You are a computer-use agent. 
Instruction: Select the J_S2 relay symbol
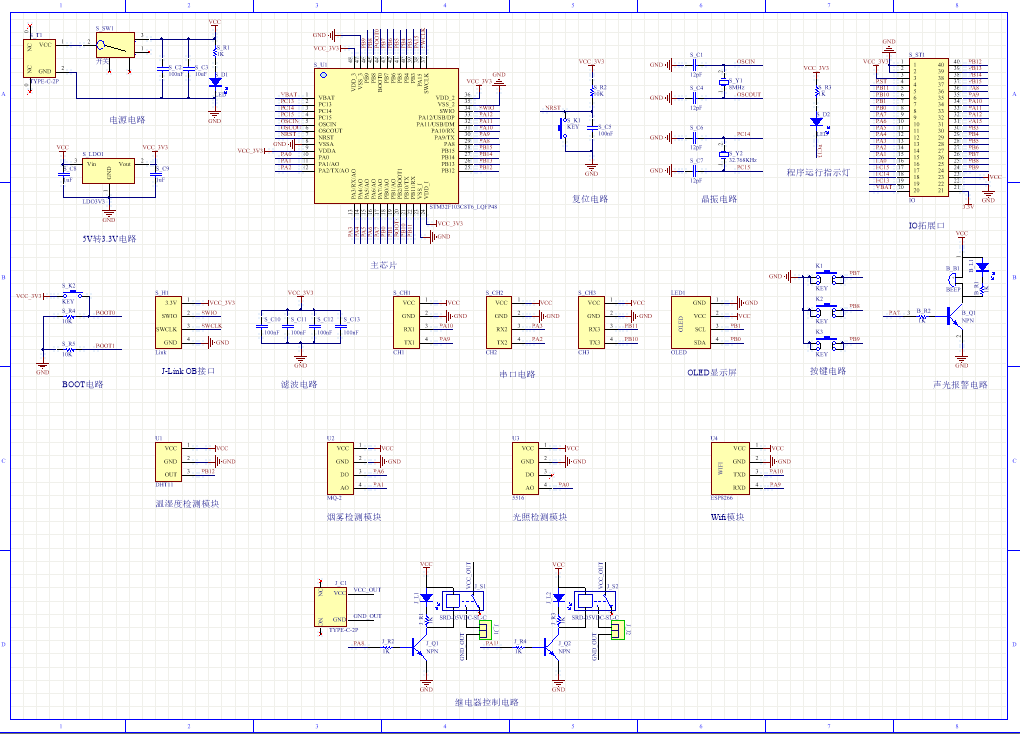click(595, 601)
